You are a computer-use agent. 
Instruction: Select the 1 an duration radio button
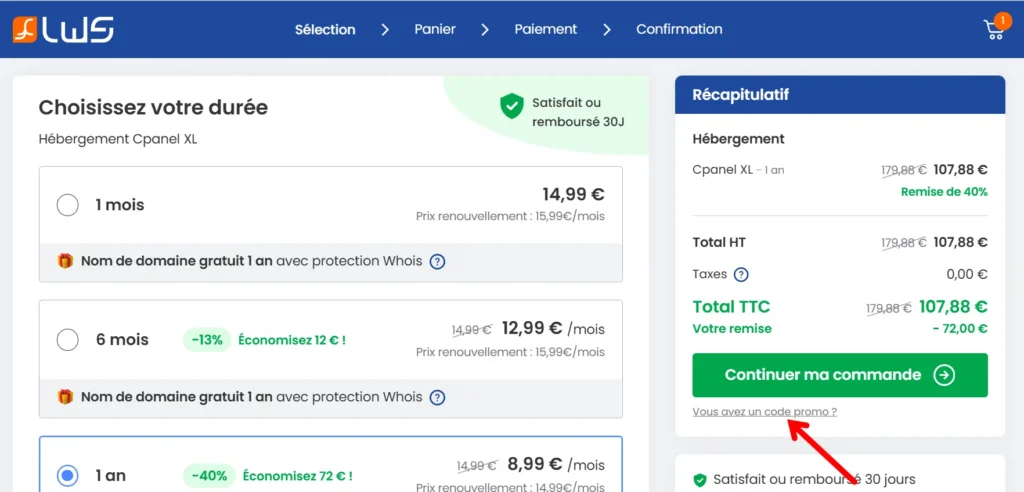click(68, 475)
